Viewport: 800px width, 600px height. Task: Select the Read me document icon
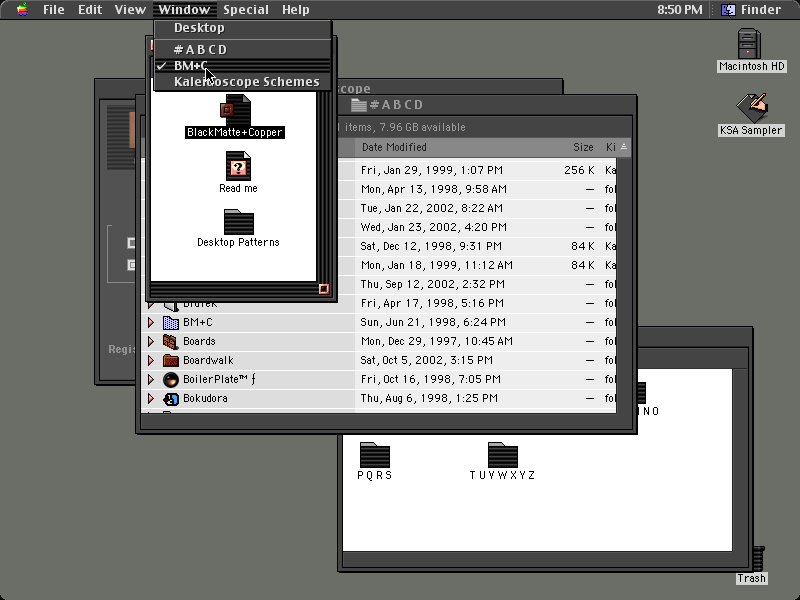(x=238, y=166)
